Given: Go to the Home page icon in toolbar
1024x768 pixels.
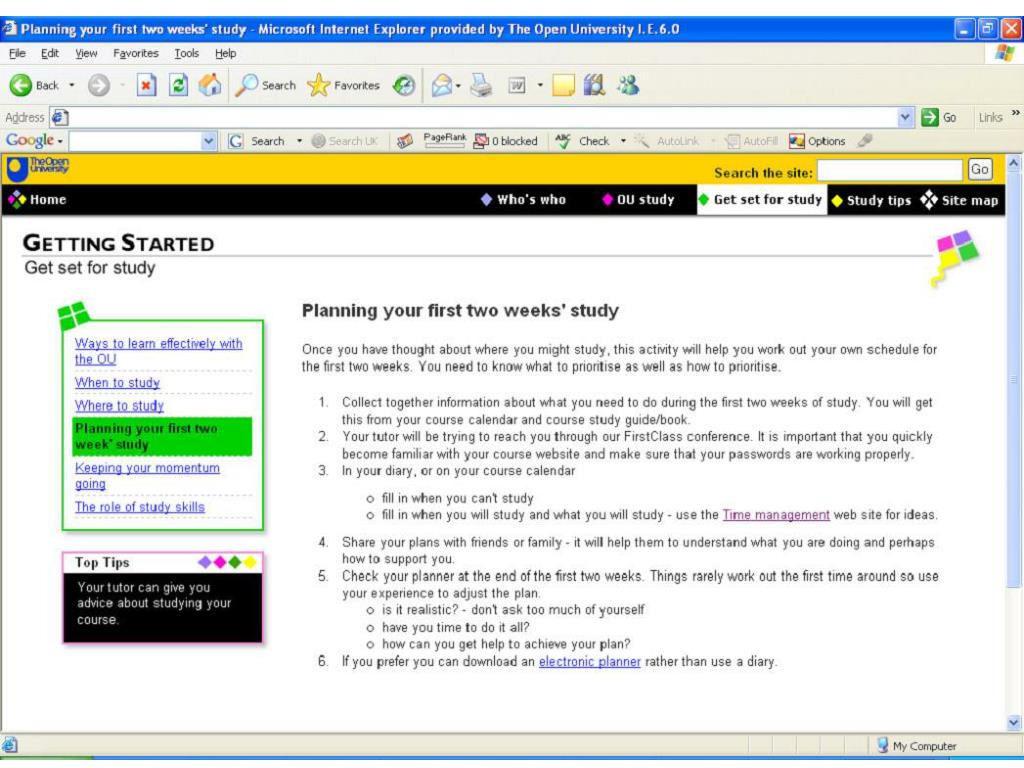Looking at the screenshot, I should [x=210, y=85].
